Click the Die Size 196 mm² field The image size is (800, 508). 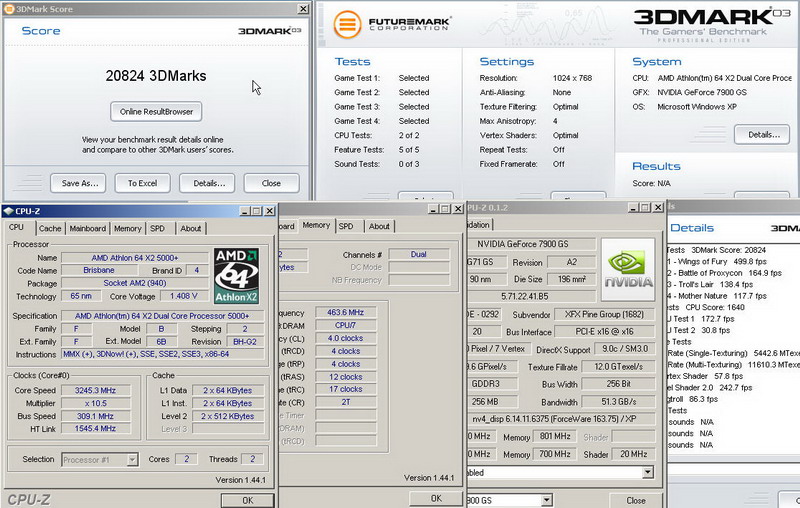pyautogui.click(x=571, y=279)
